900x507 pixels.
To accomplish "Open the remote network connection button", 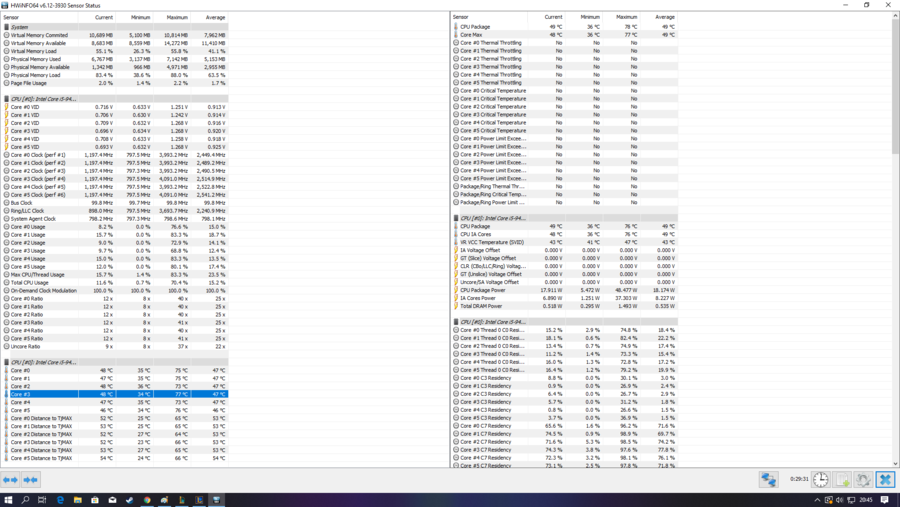I will click(x=769, y=479).
